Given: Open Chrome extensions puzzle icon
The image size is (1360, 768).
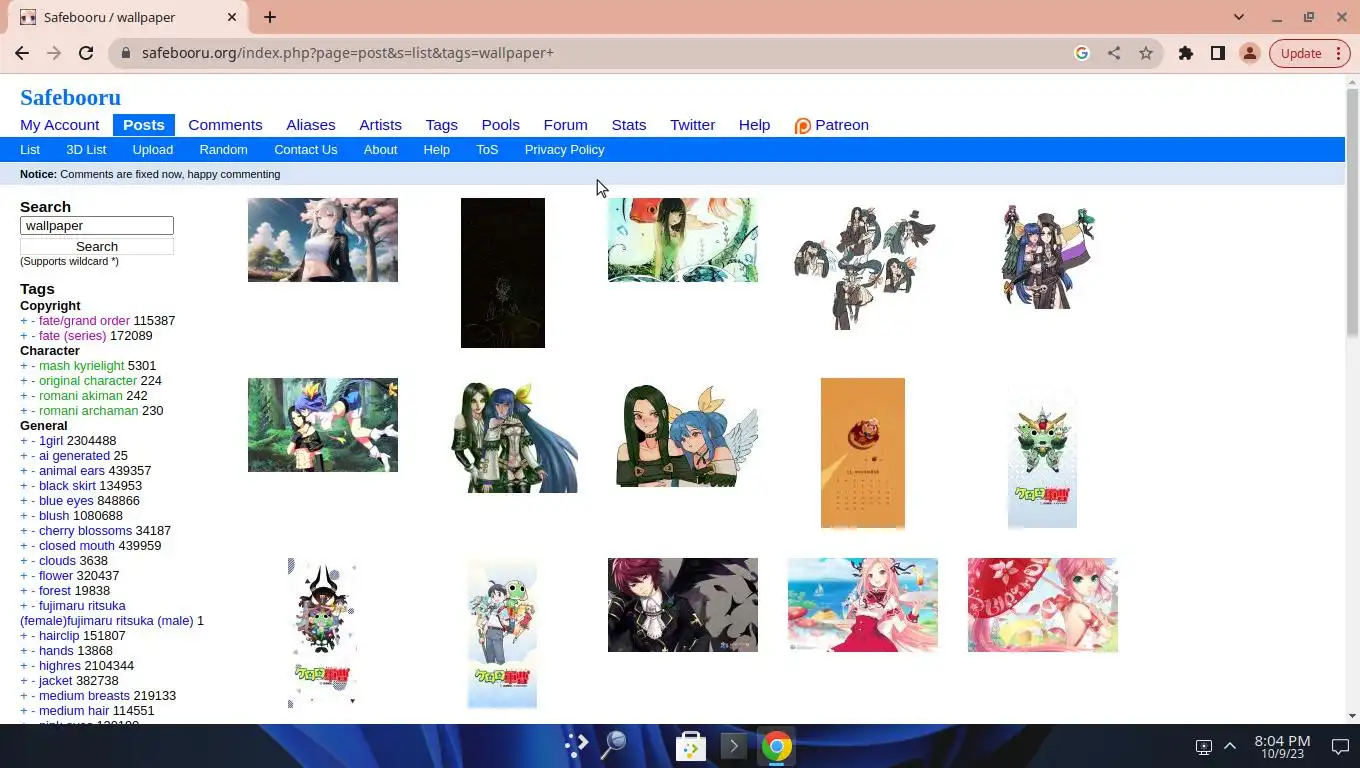Looking at the screenshot, I should 1186,53.
